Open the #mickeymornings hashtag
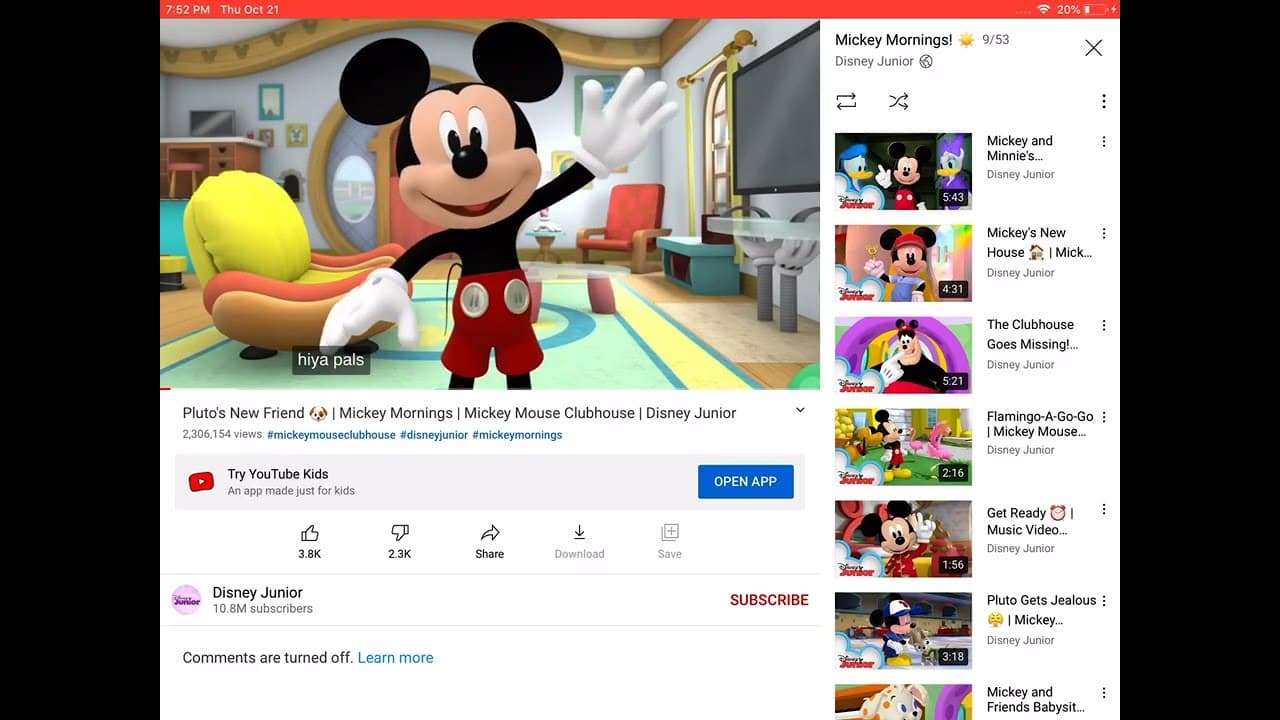Image resolution: width=1280 pixels, height=720 pixels. click(517, 435)
